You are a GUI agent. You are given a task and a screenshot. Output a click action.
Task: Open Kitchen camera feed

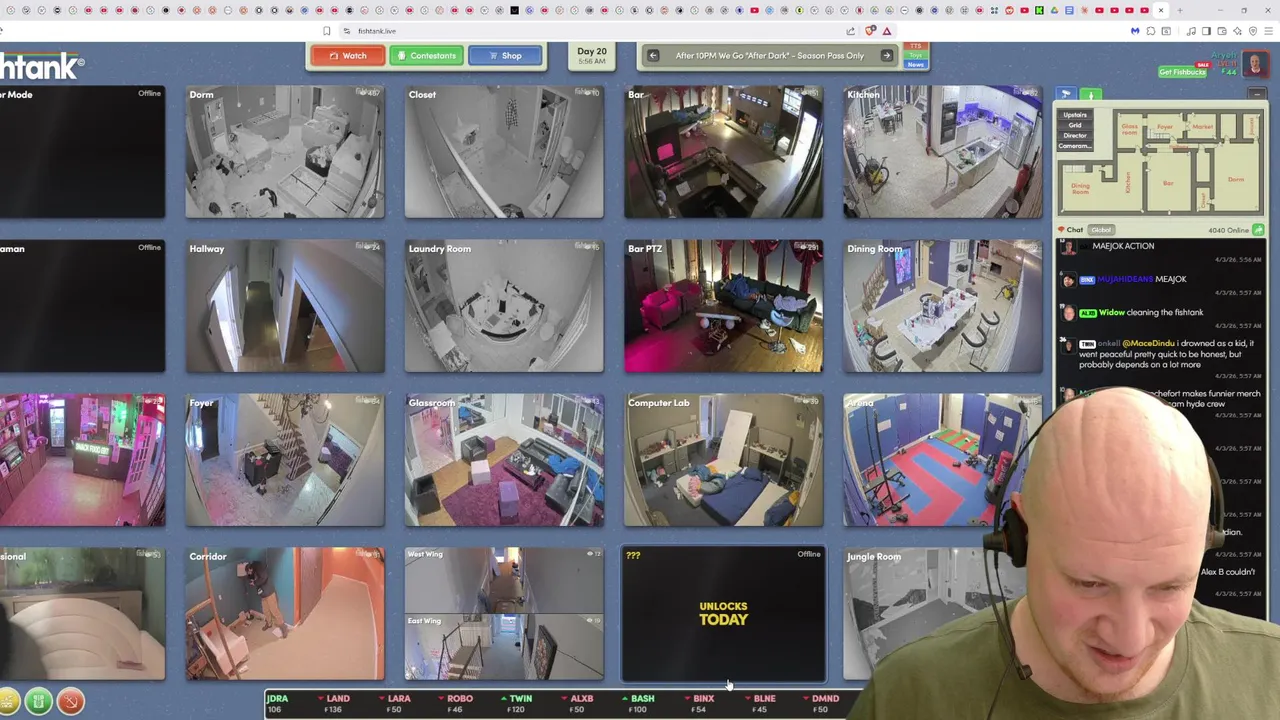[x=943, y=152]
